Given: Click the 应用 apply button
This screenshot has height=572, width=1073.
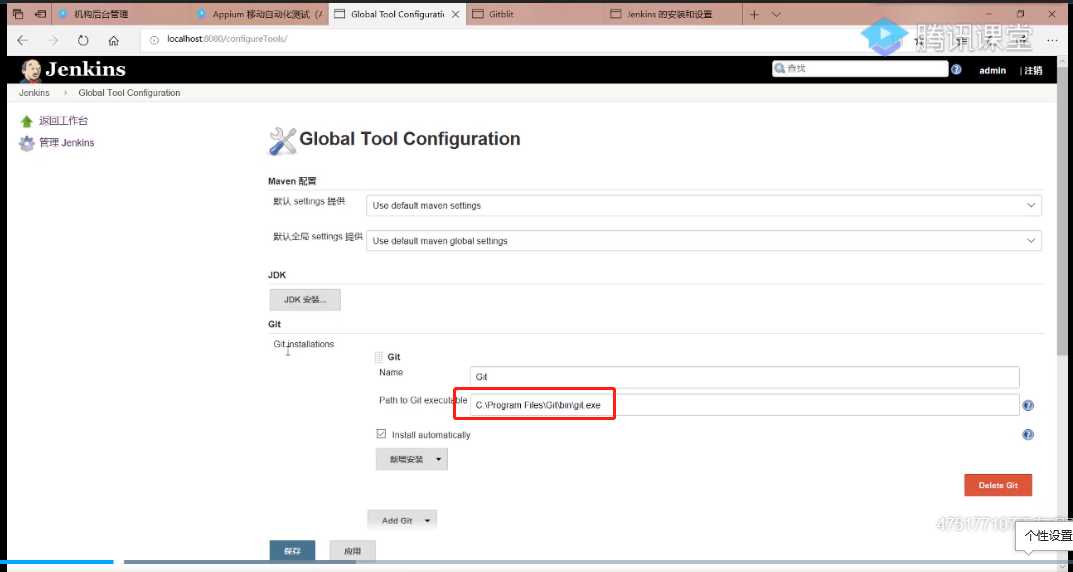Looking at the screenshot, I should coord(352,551).
